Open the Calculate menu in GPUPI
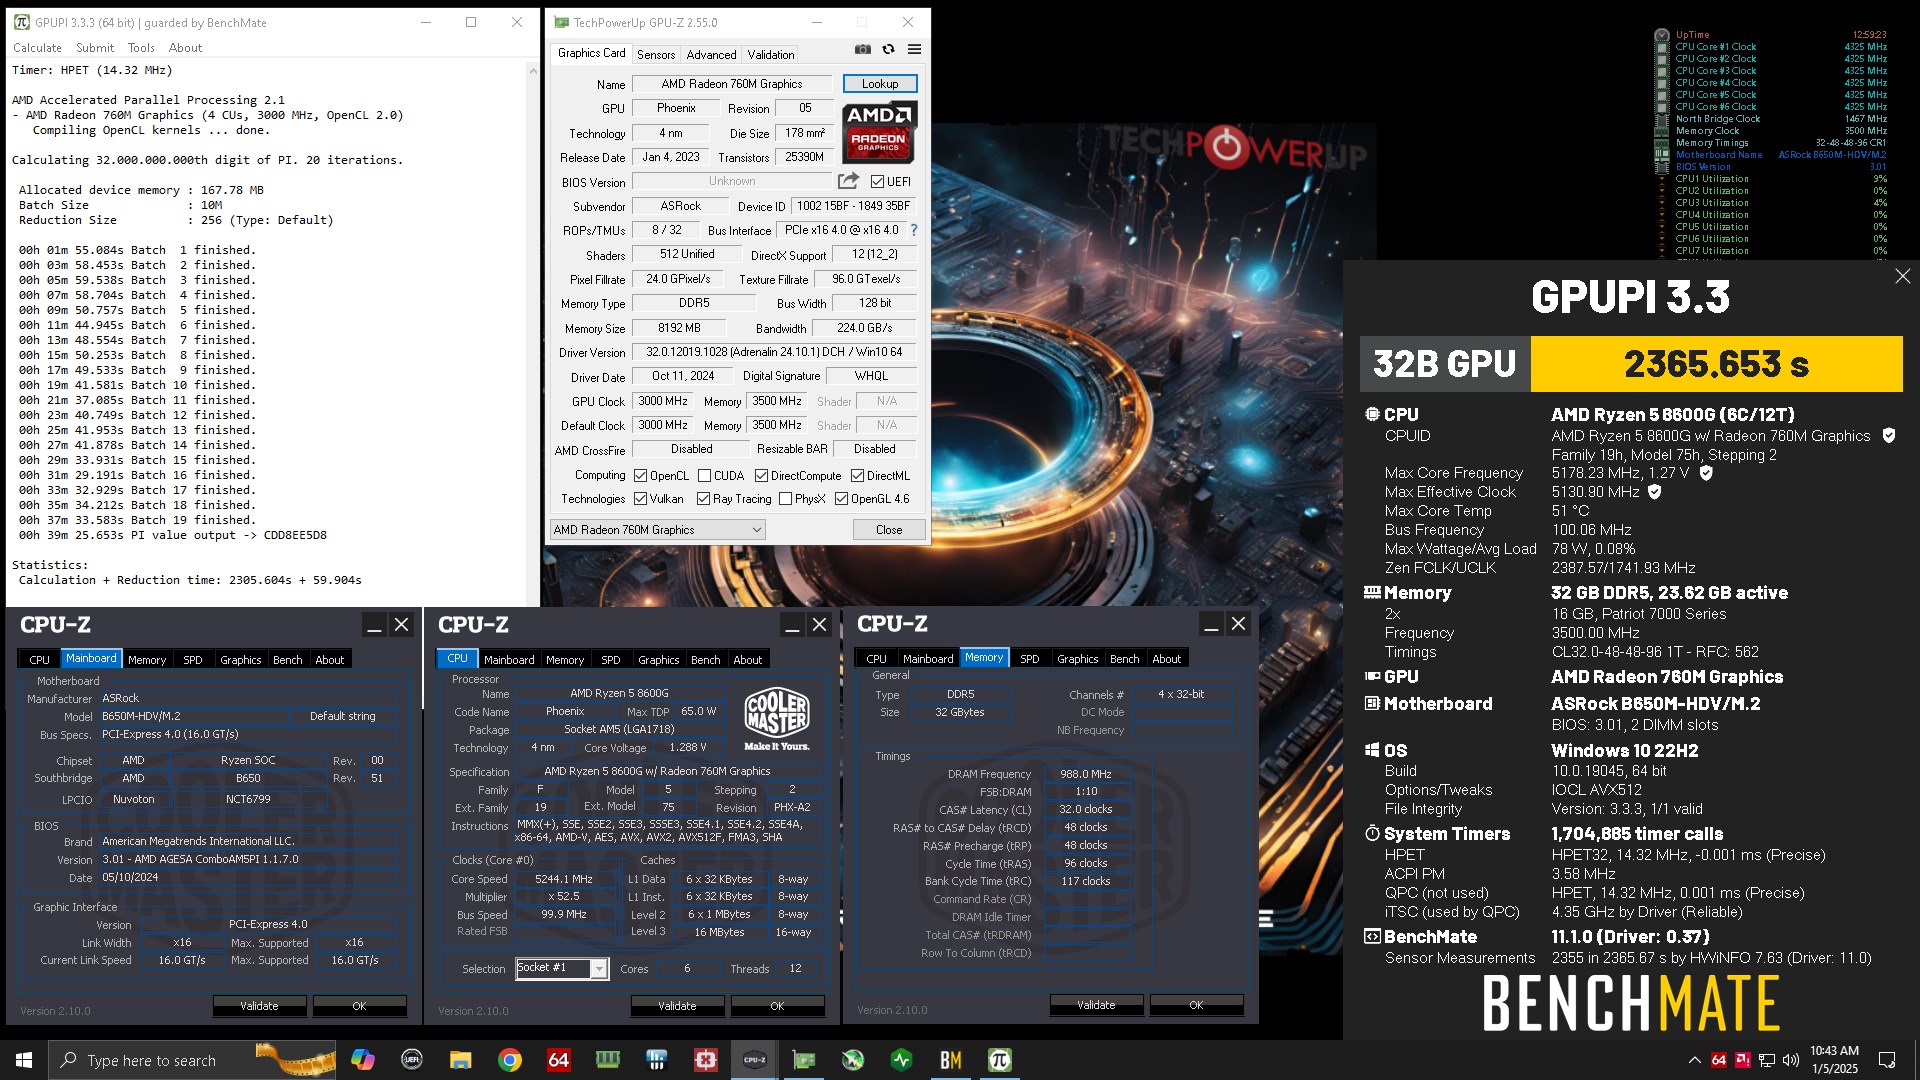 [x=37, y=48]
